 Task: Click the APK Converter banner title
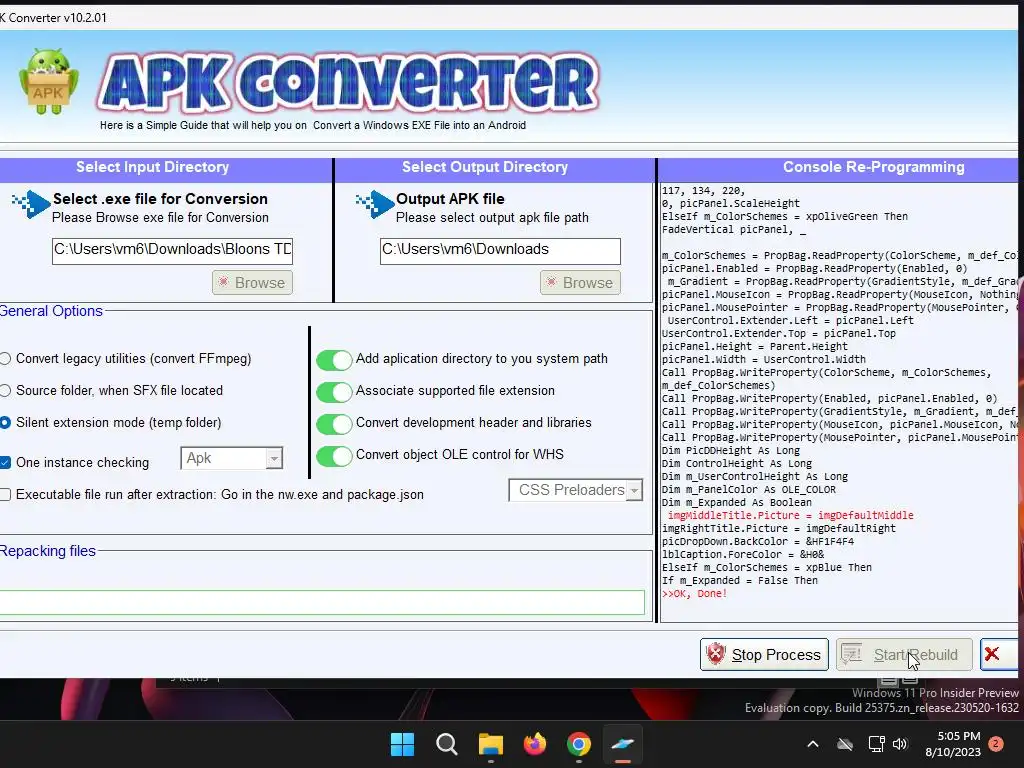[348, 83]
